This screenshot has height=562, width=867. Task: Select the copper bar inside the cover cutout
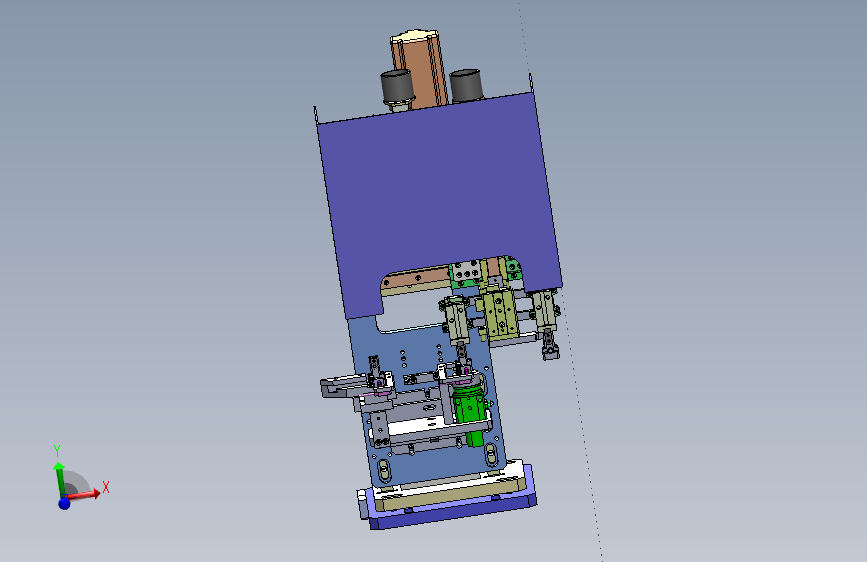click(x=418, y=277)
